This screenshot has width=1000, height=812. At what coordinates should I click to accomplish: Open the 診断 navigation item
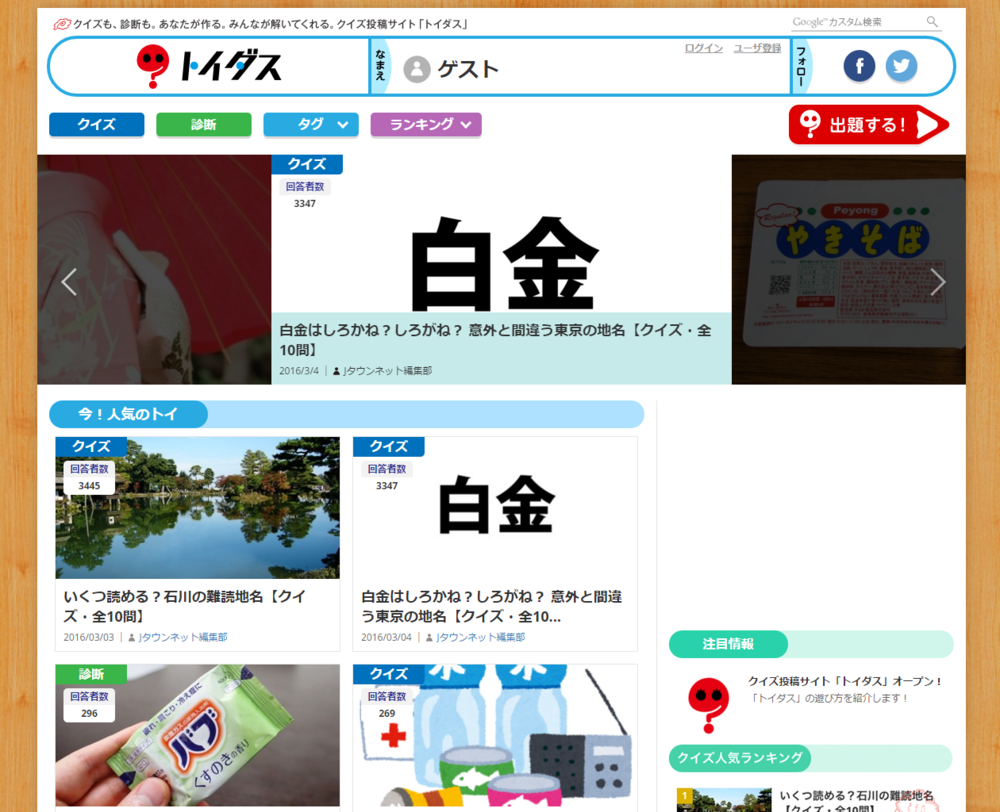click(203, 124)
